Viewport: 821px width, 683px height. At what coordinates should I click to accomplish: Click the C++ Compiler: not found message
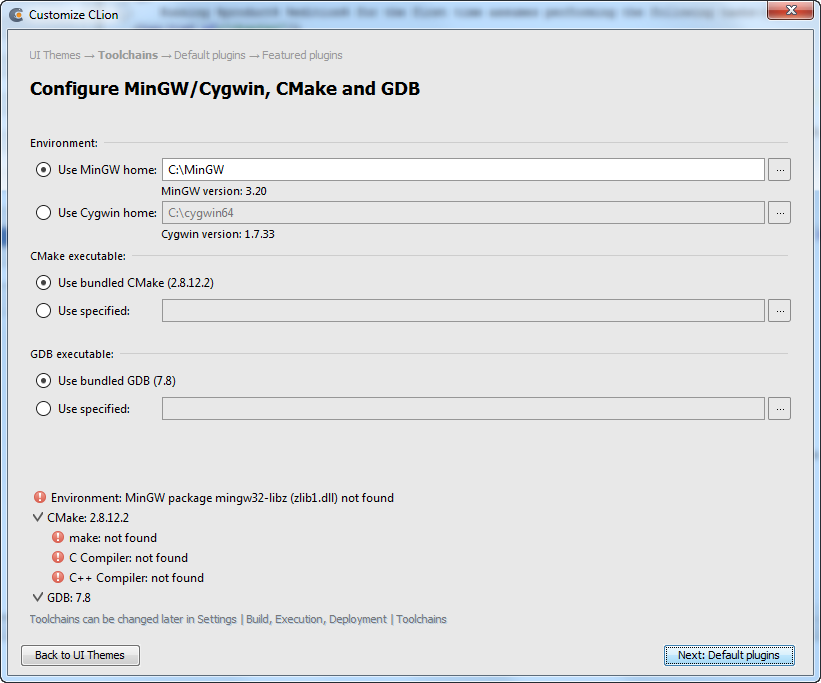click(x=136, y=578)
